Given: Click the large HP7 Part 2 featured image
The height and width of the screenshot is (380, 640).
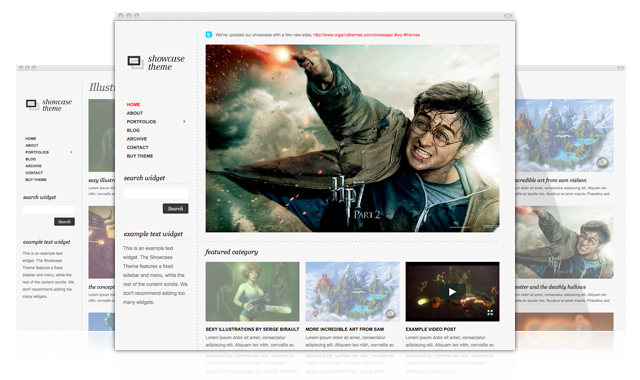Looking at the screenshot, I should point(352,138).
